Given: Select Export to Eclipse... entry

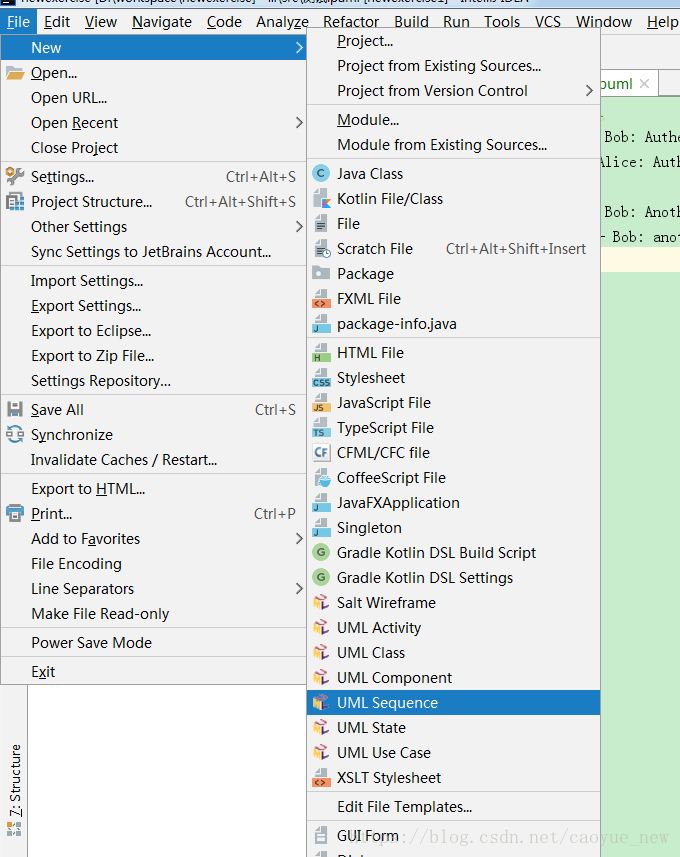Looking at the screenshot, I should (153, 331).
